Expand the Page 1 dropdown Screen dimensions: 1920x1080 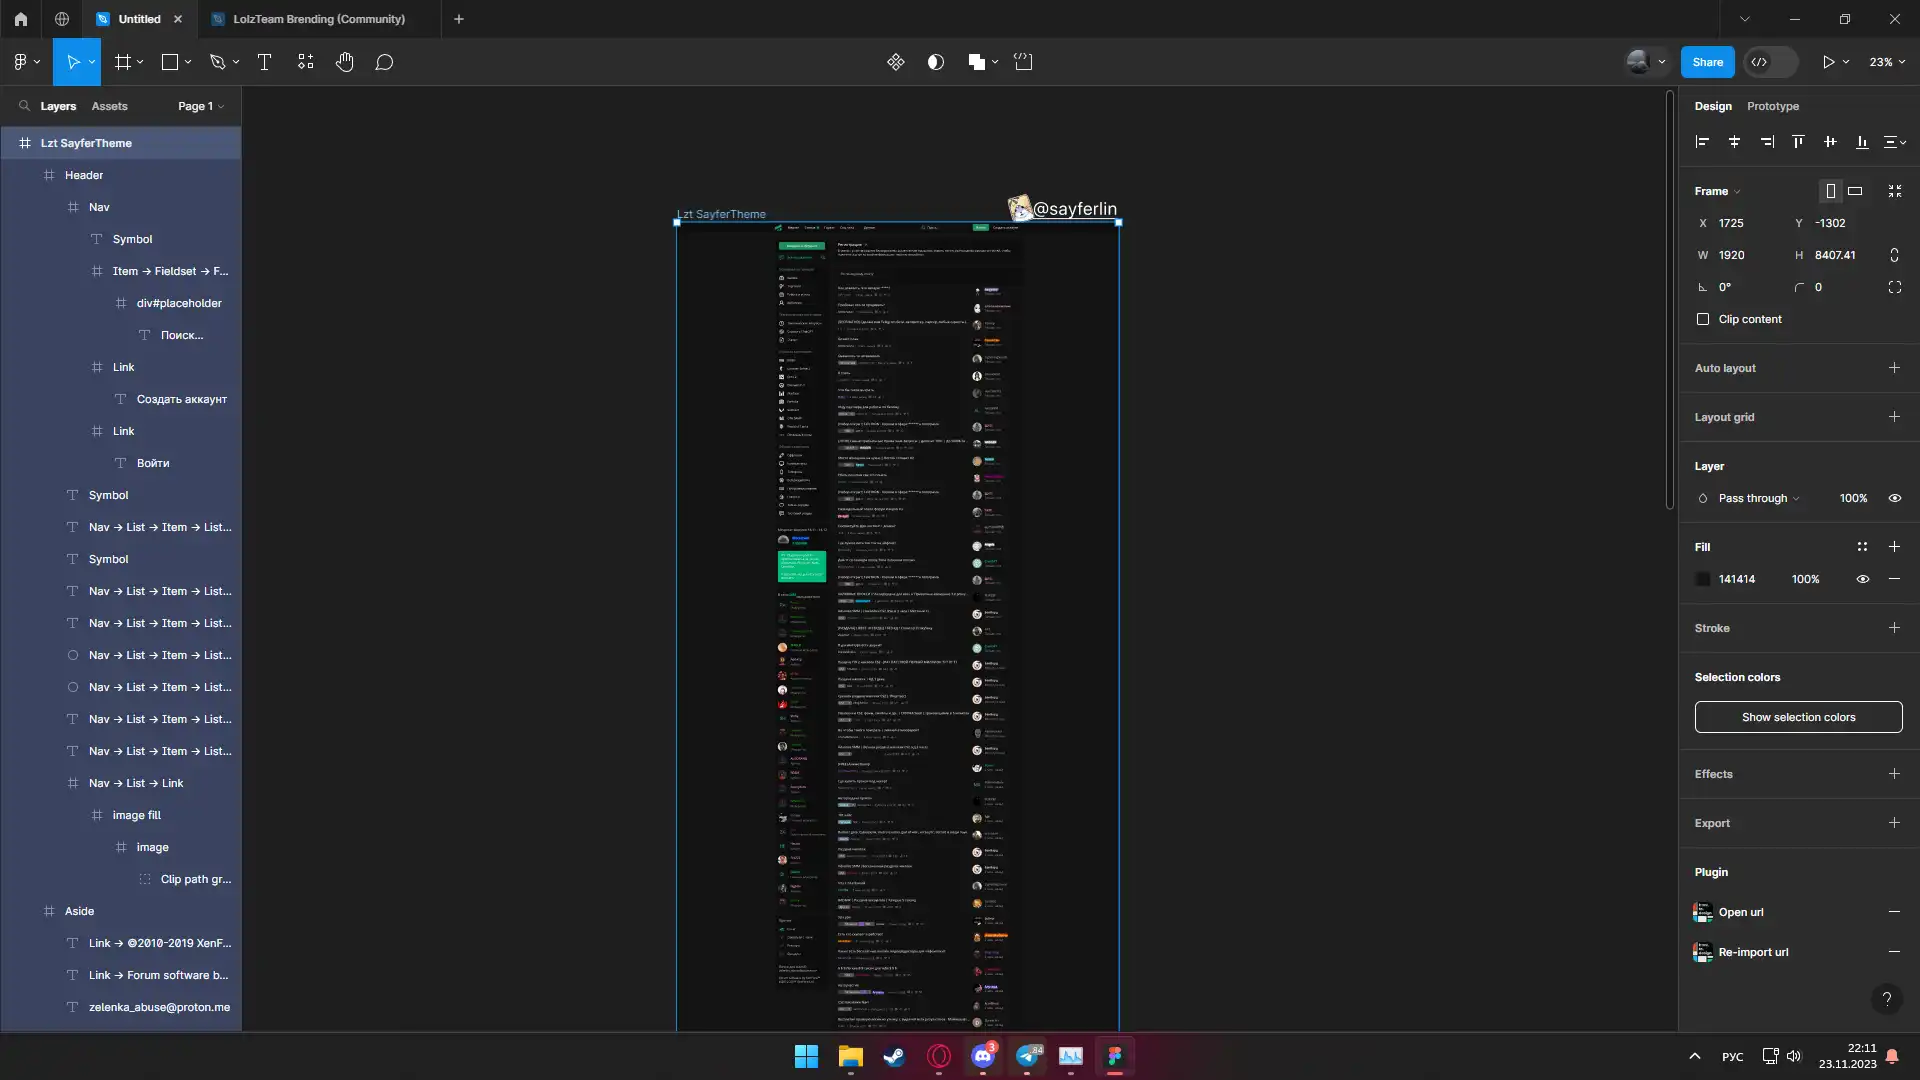pos(200,106)
